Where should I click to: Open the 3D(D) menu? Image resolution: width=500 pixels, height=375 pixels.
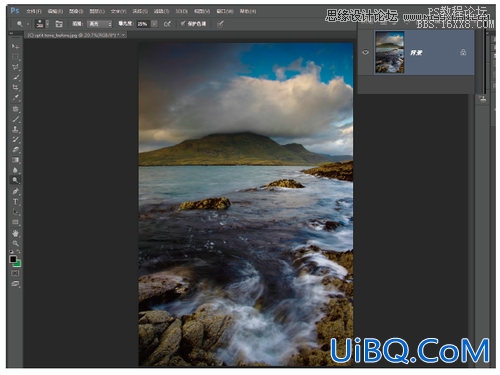point(181,11)
